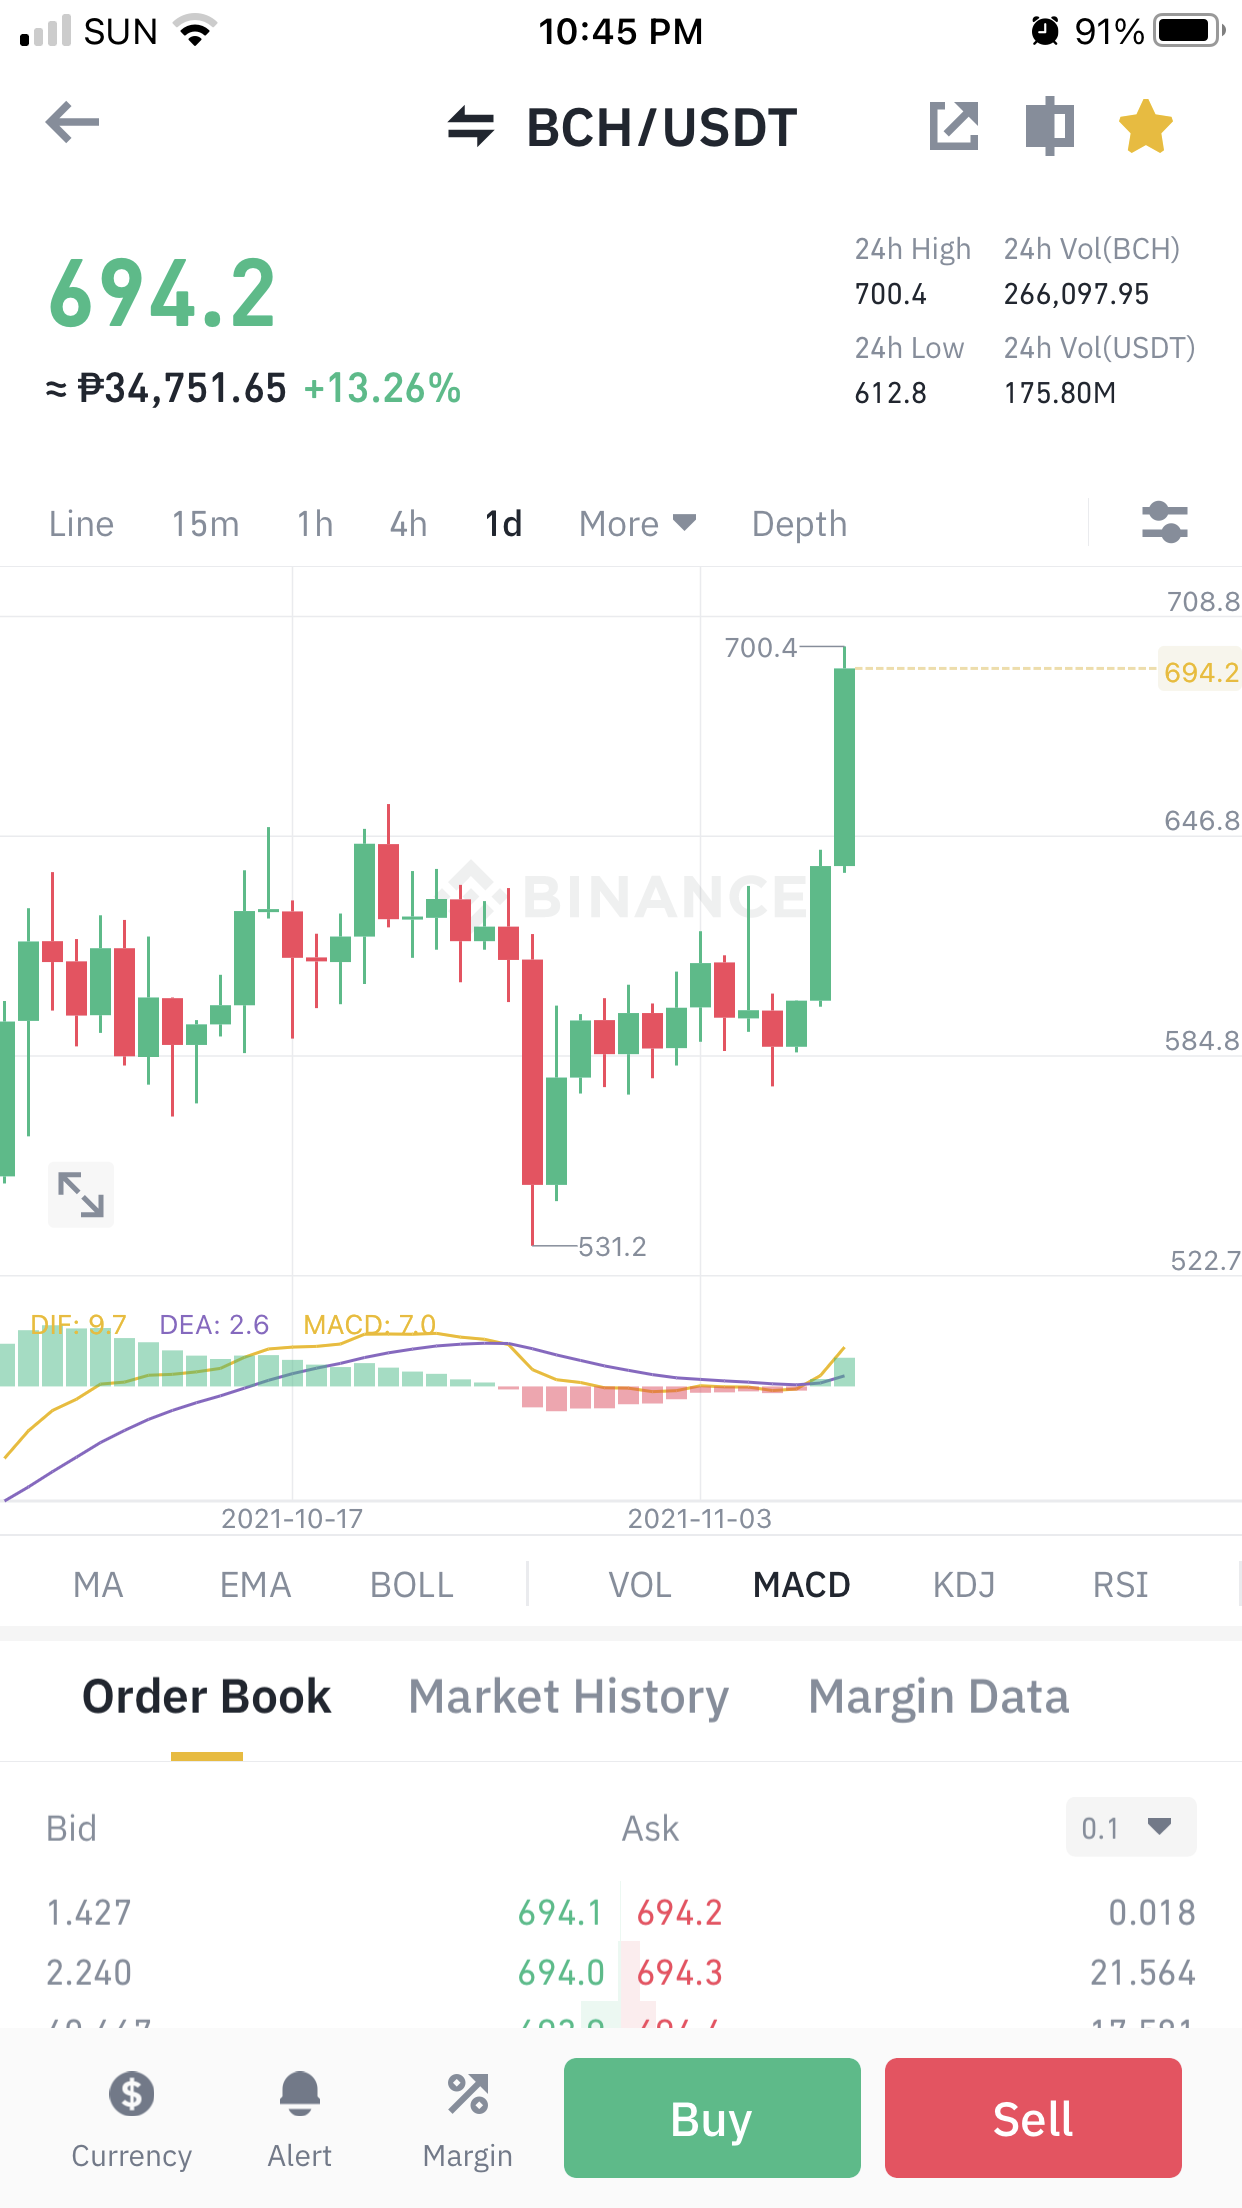Switch to the Margin Data tab
1242x2208 pixels.
click(939, 1697)
